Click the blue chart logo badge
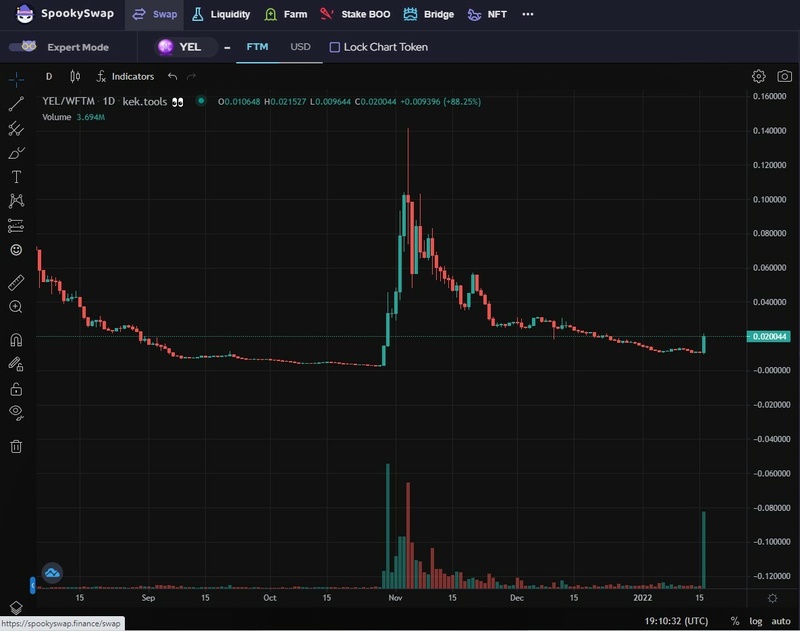This screenshot has width=800, height=631. tap(52, 573)
